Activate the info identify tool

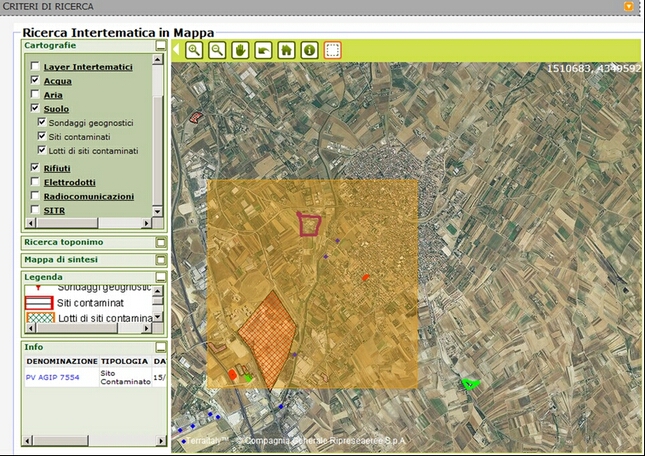pyautogui.click(x=309, y=51)
